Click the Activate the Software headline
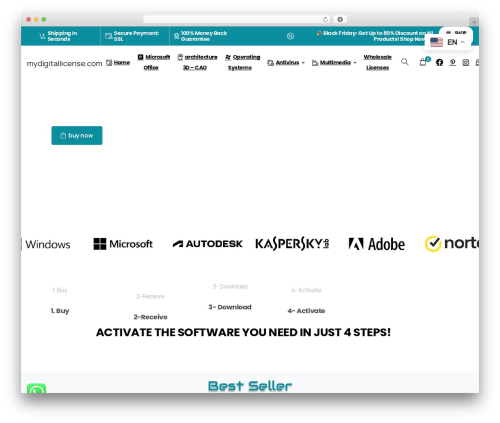Viewport: 500px width, 423px height. point(243,332)
